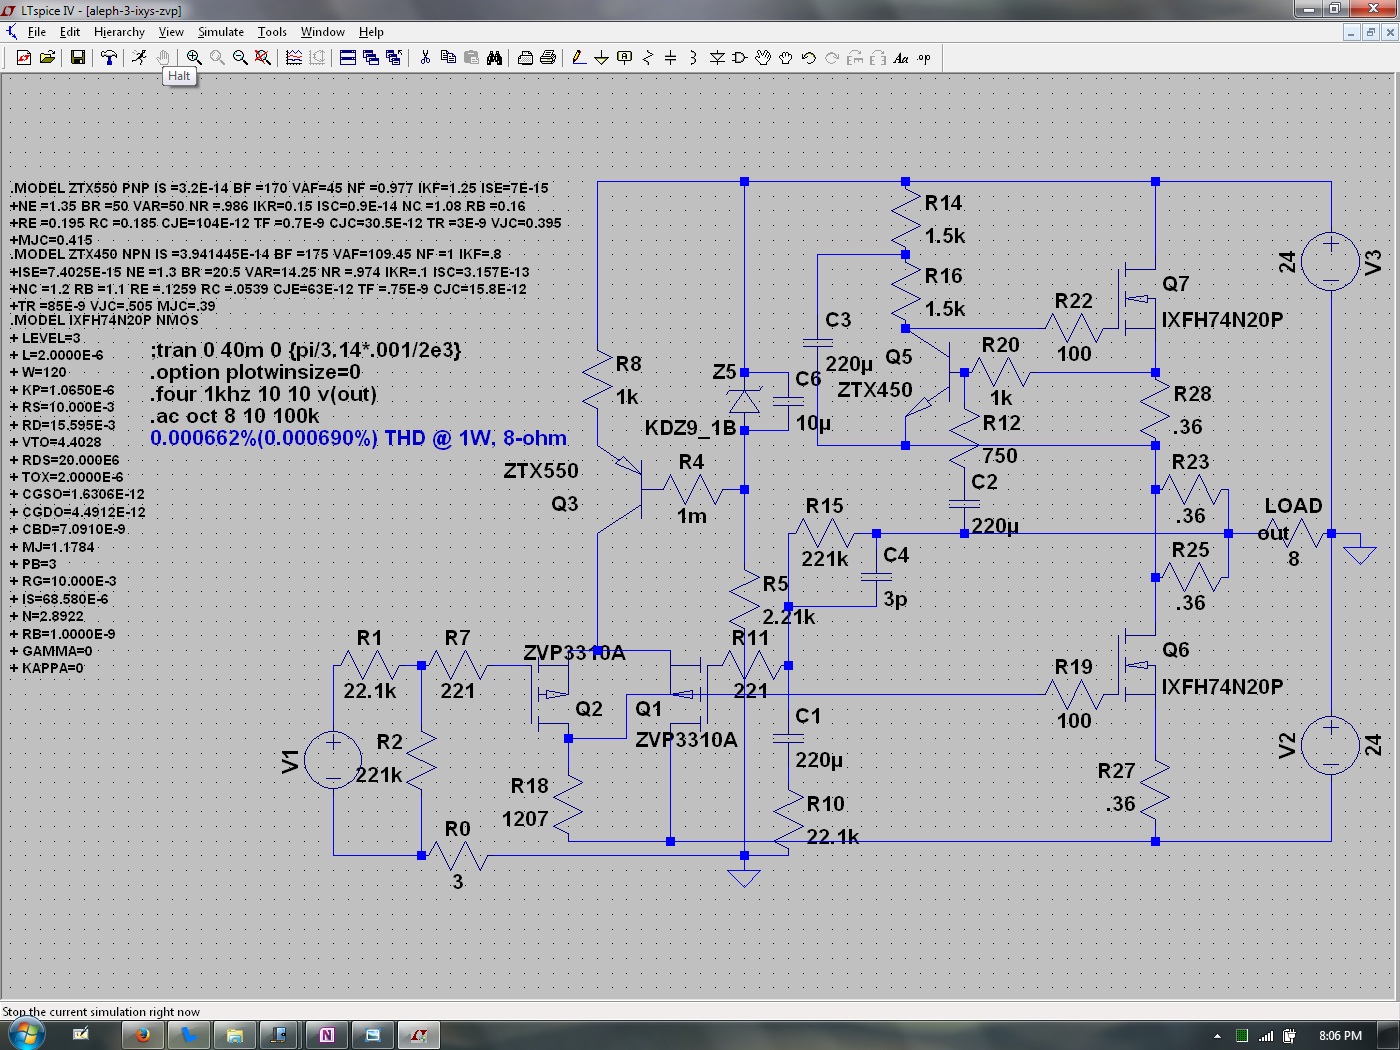This screenshot has width=1400, height=1050.
Task: Zoom out with the magnifier minus icon
Action: [240, 58]
